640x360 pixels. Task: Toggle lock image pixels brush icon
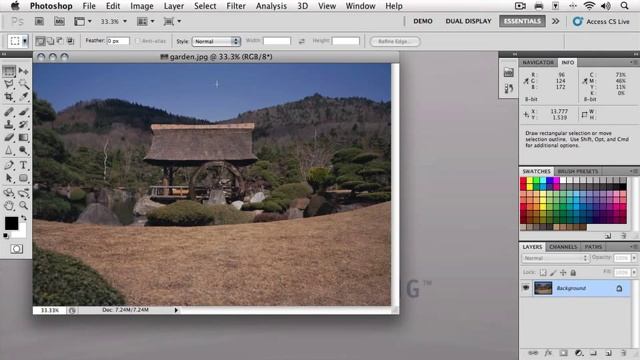[553, 272]
